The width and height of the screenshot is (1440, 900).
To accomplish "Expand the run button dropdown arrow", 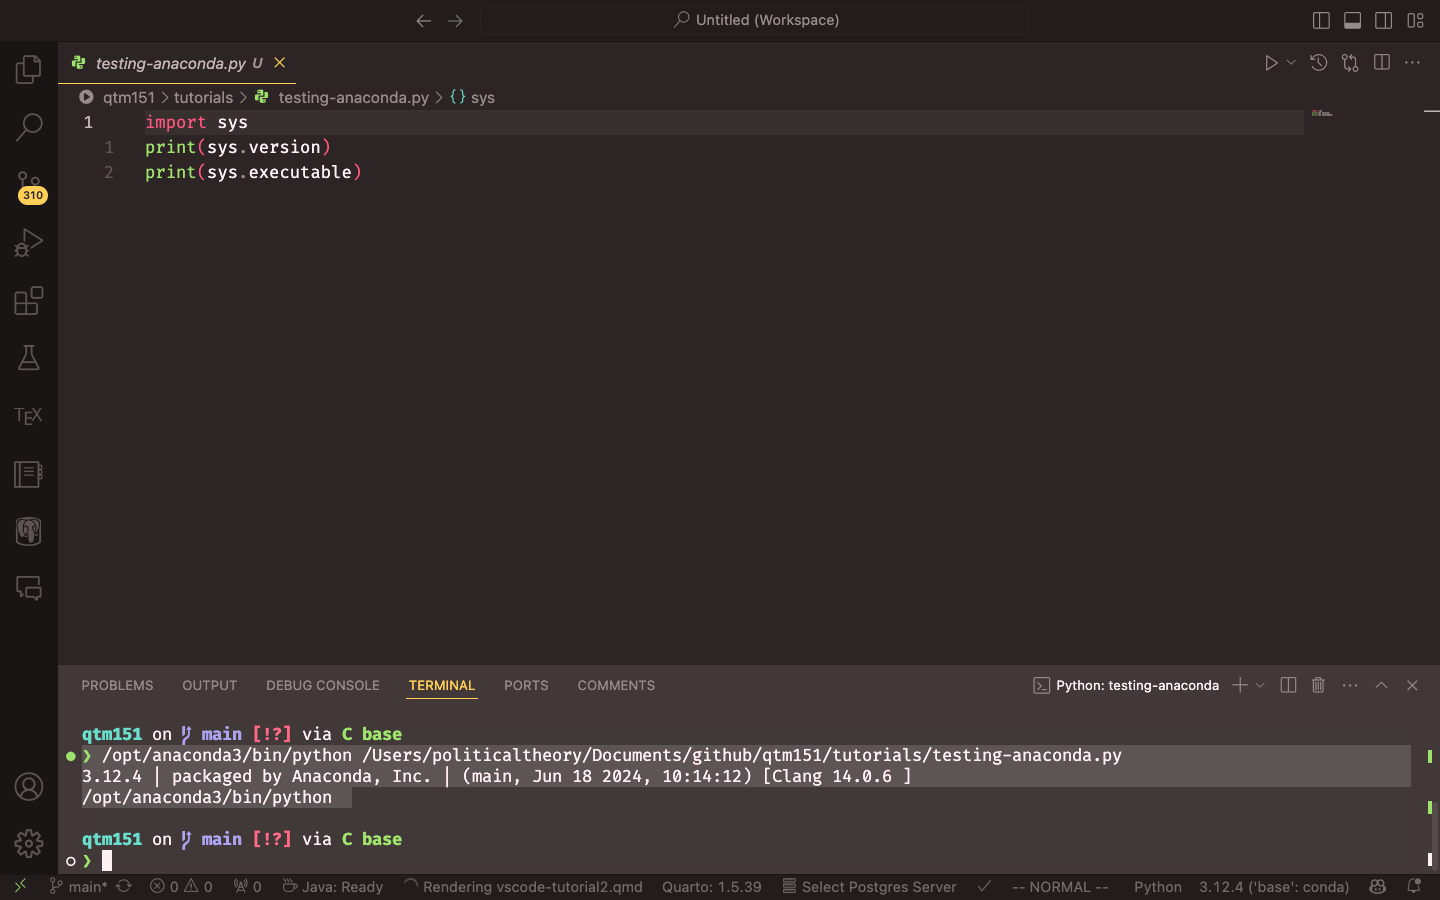I will (x=1291, y=63).
